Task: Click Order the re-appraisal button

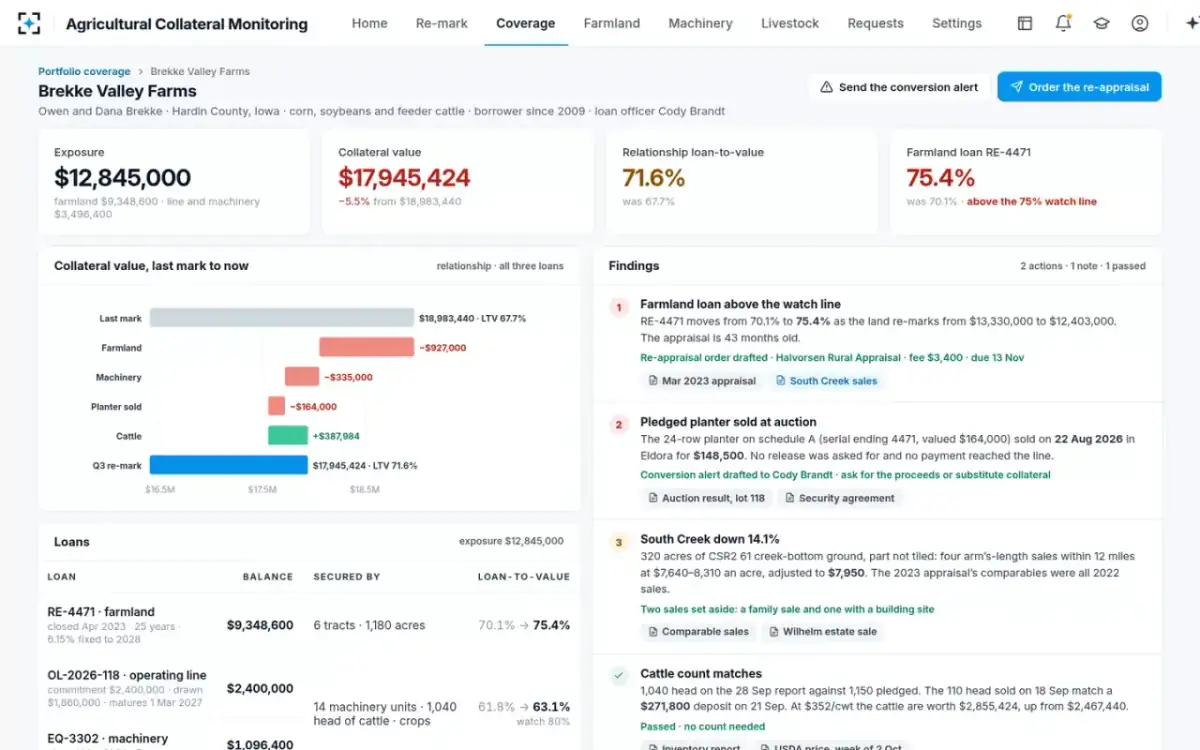Action: click(1079, 87)
